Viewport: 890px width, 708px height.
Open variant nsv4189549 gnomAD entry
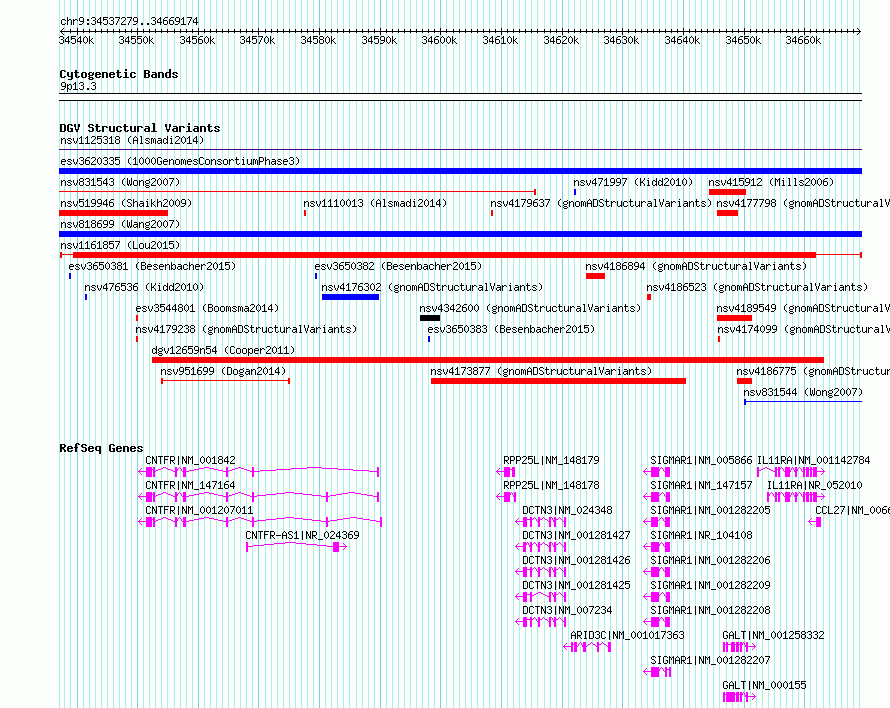pos(803,308)
